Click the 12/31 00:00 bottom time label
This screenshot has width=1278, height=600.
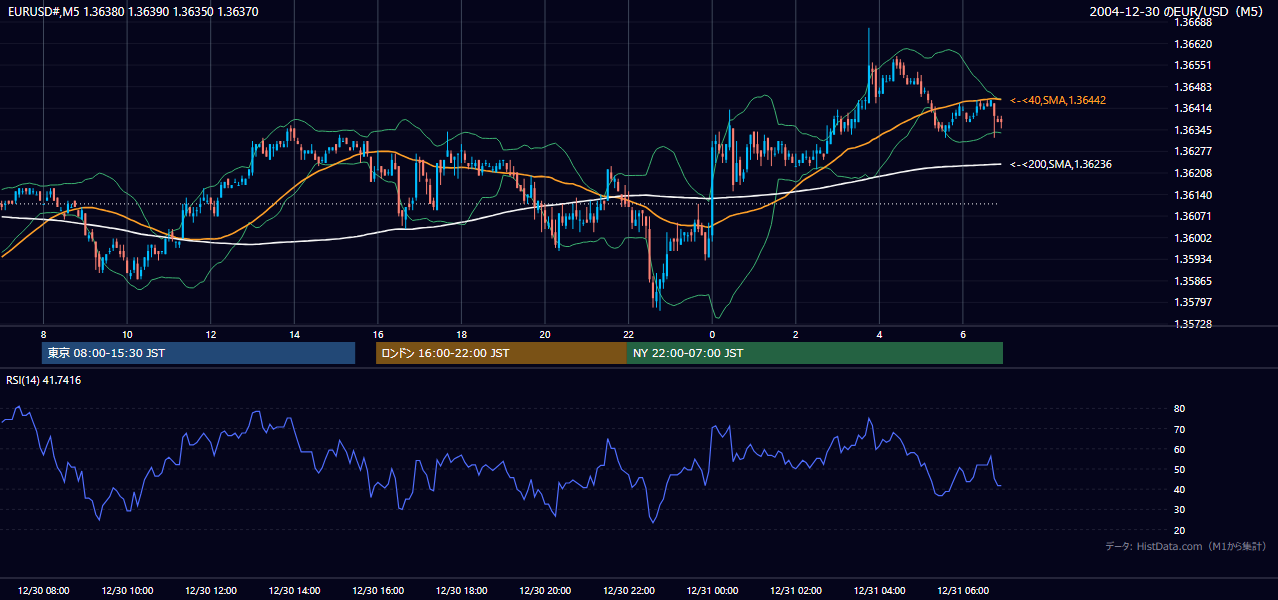[712, 591]
